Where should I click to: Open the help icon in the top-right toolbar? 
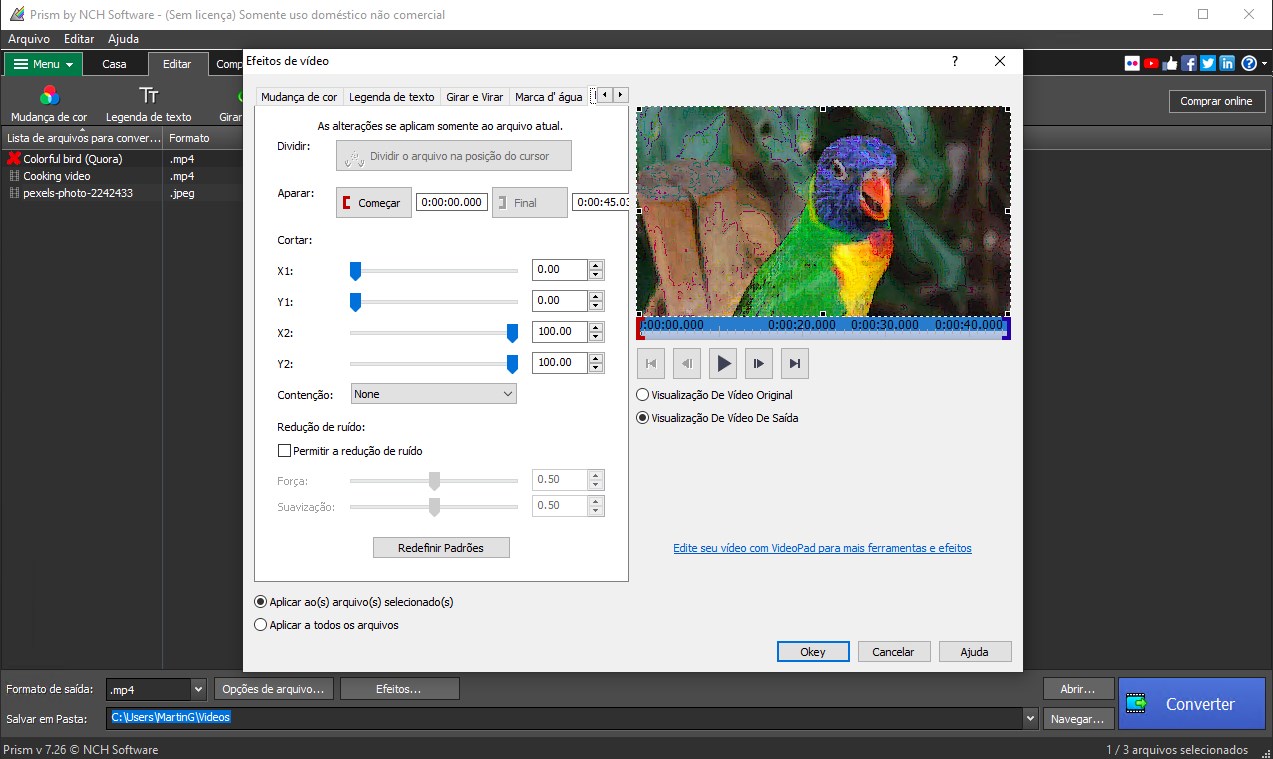pos(1249,63)
